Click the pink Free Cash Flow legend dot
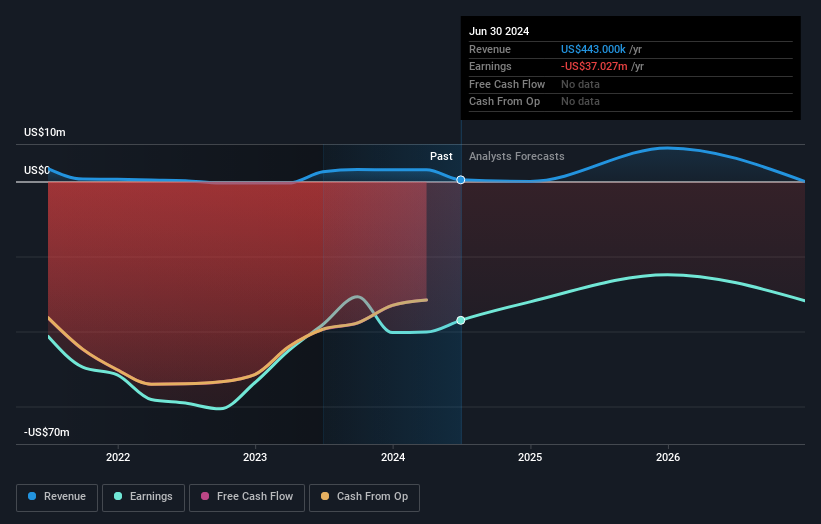The width and height of the screenshot is (821, 524). click(x=205, y=496)
